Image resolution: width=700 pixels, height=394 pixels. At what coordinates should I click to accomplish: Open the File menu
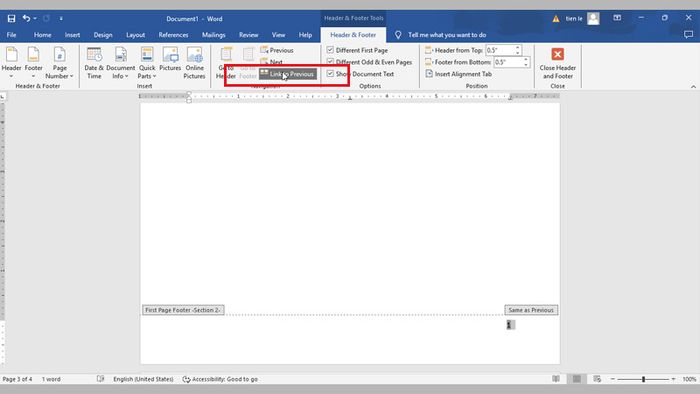click(x=12, y=35)
